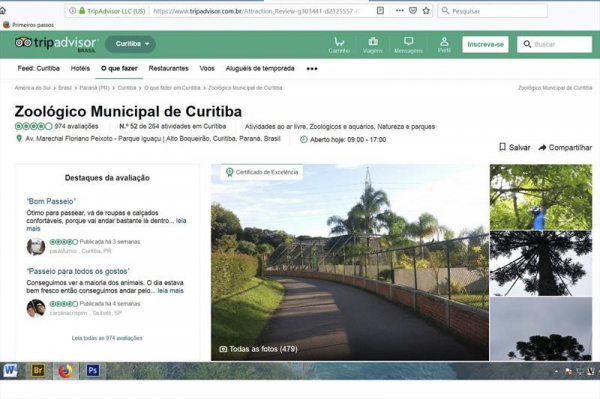Click the map pin beside the address
This screenshot has height=399, width=600.
click(x=18, y=138)
